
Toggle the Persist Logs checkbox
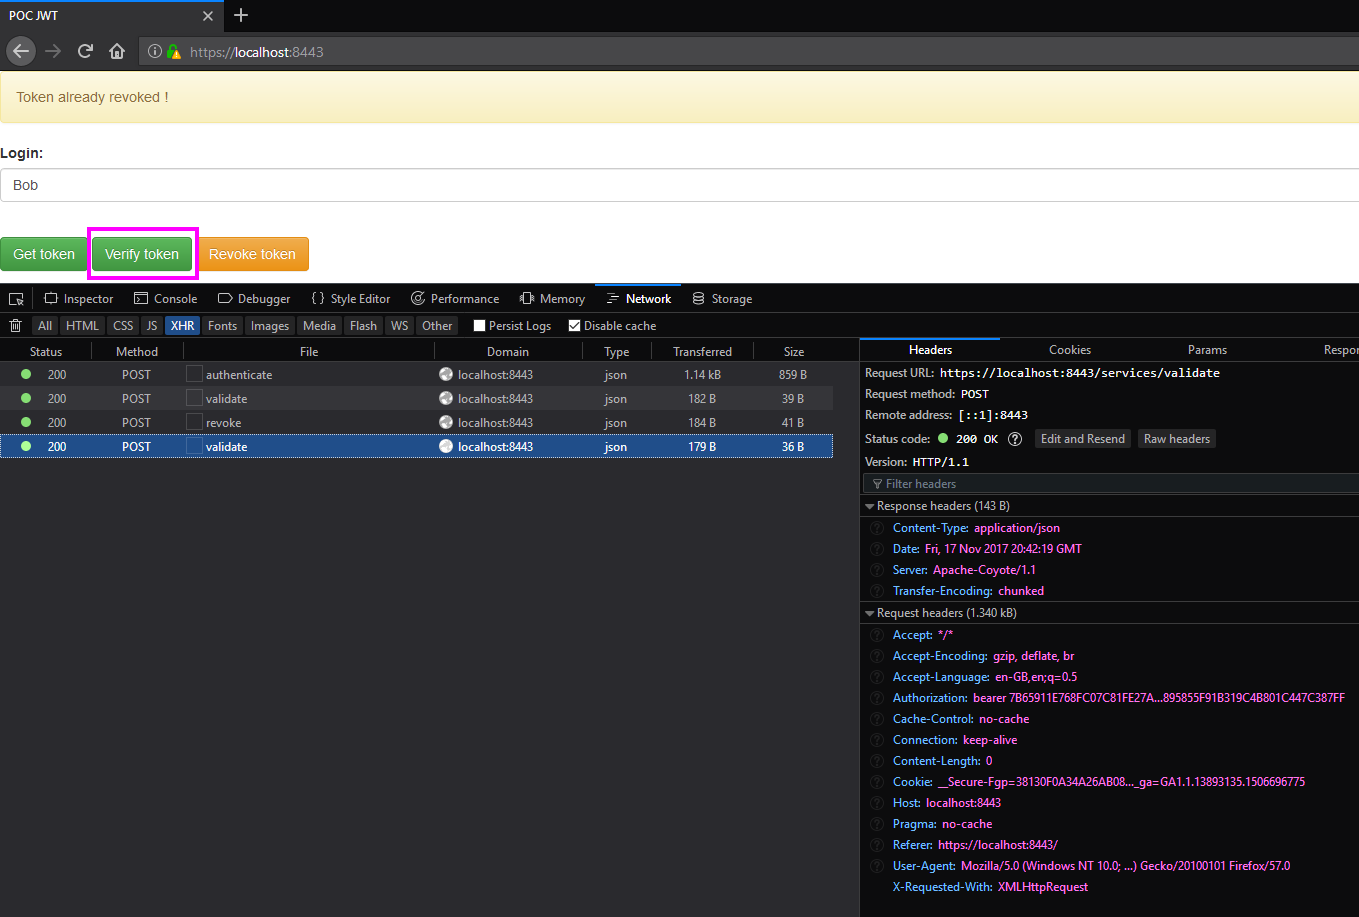coord(480,326)
